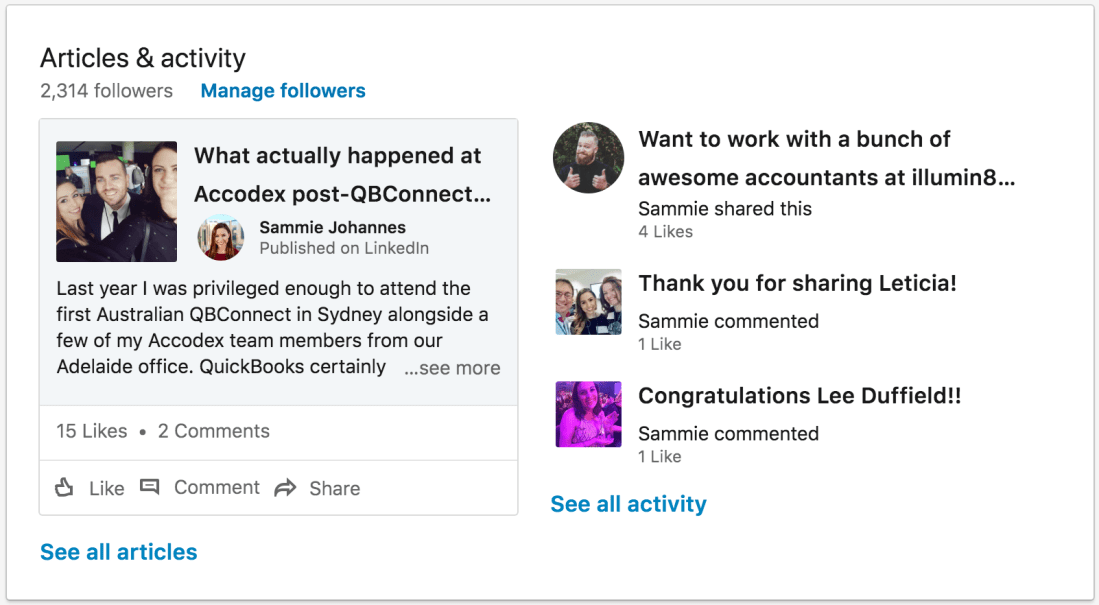Open the article's selfie thumbnail image
Screen dimensions: 1099x605
(x=117, y=201)
